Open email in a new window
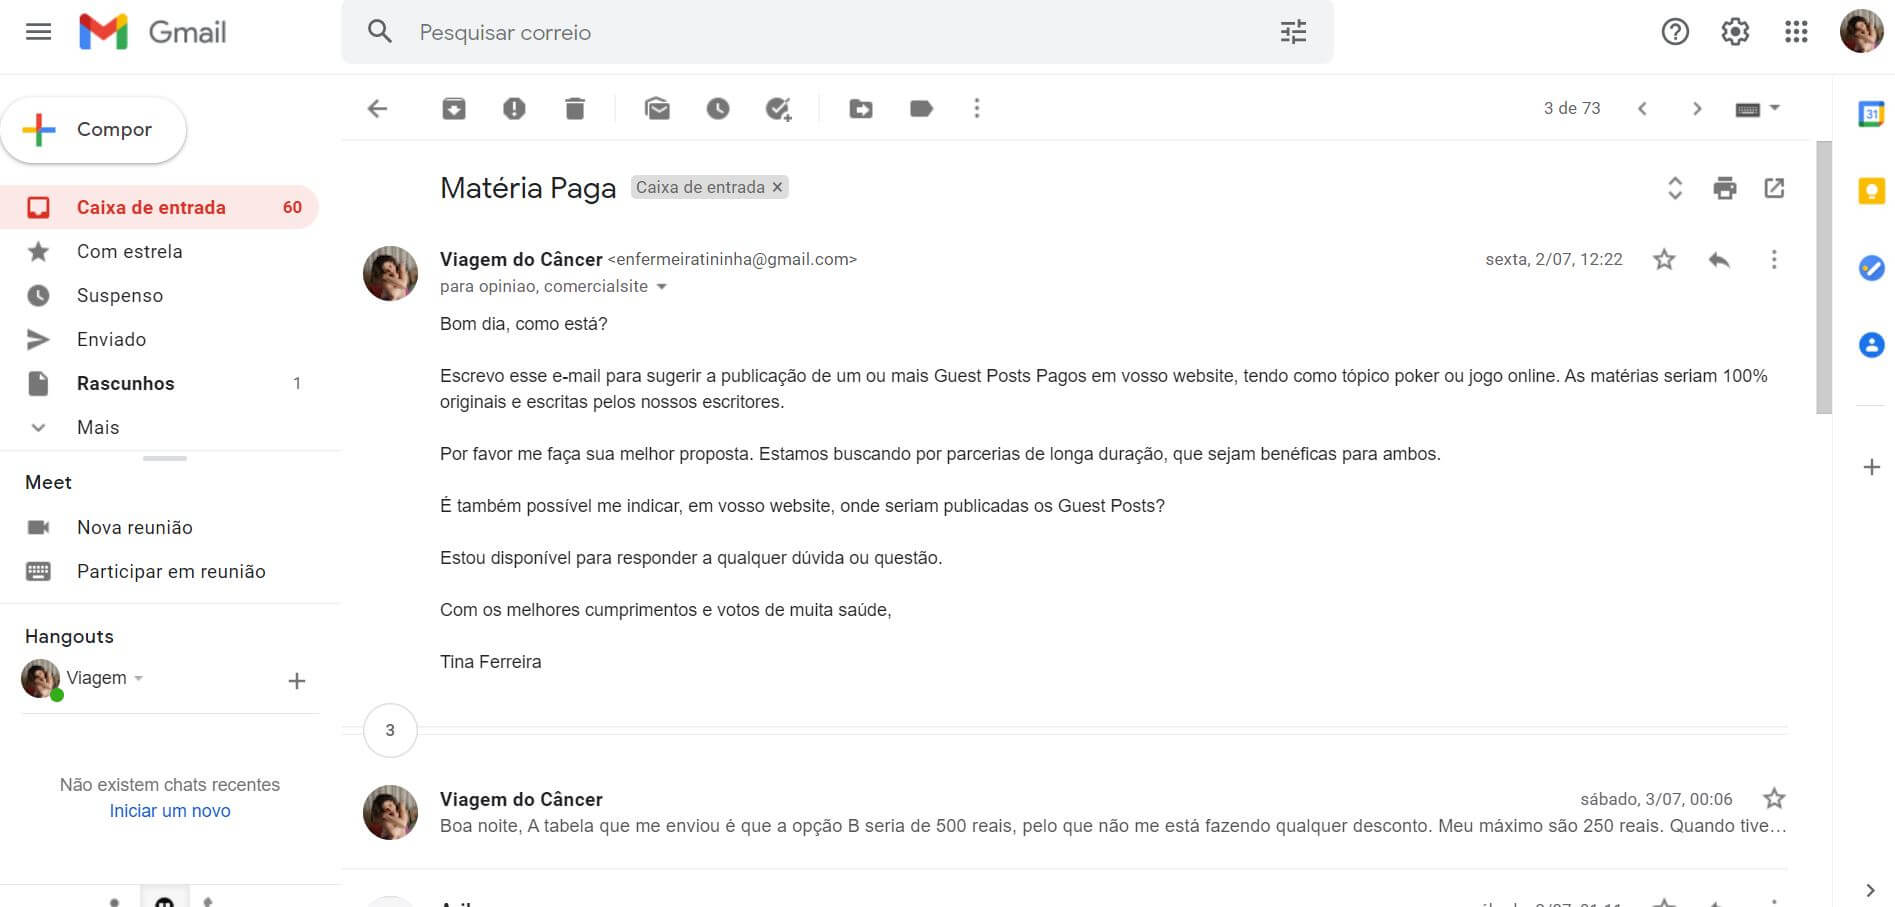The width and height of the screenshot is (1895, 907). [1775, 188]
